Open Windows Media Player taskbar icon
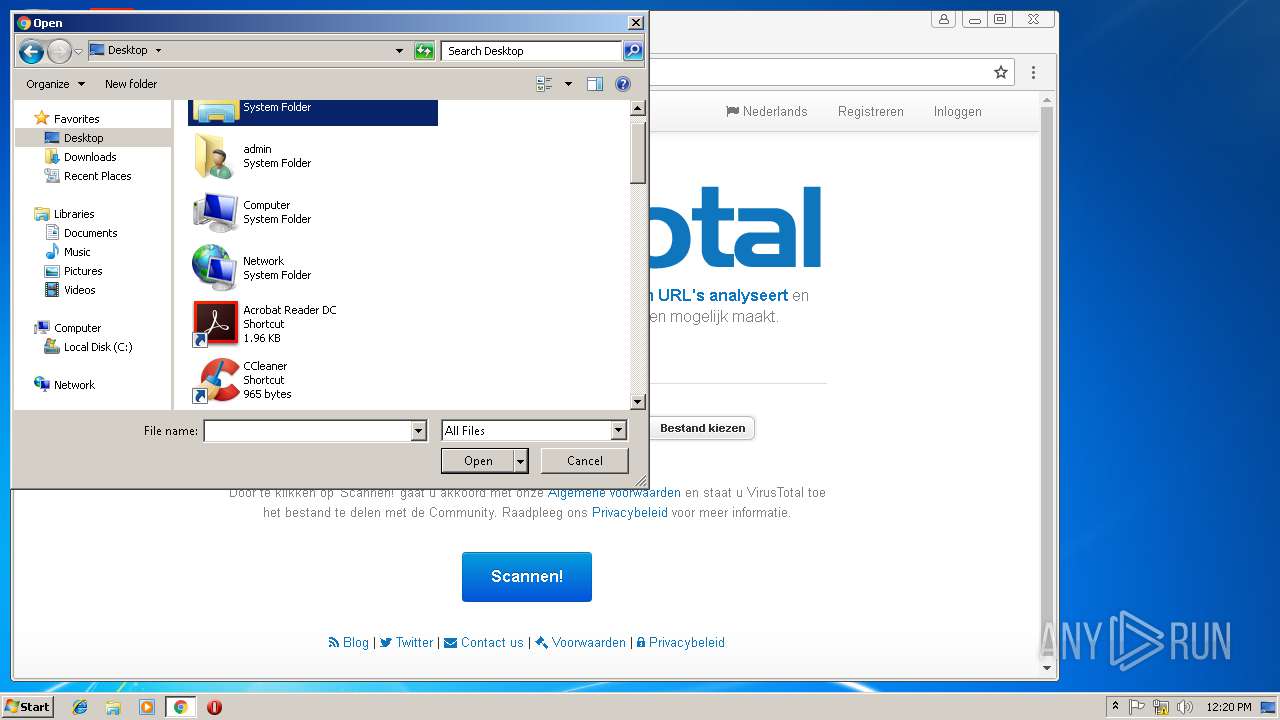The height and width of the screenshot is (720, 1280). click(147, 707)
